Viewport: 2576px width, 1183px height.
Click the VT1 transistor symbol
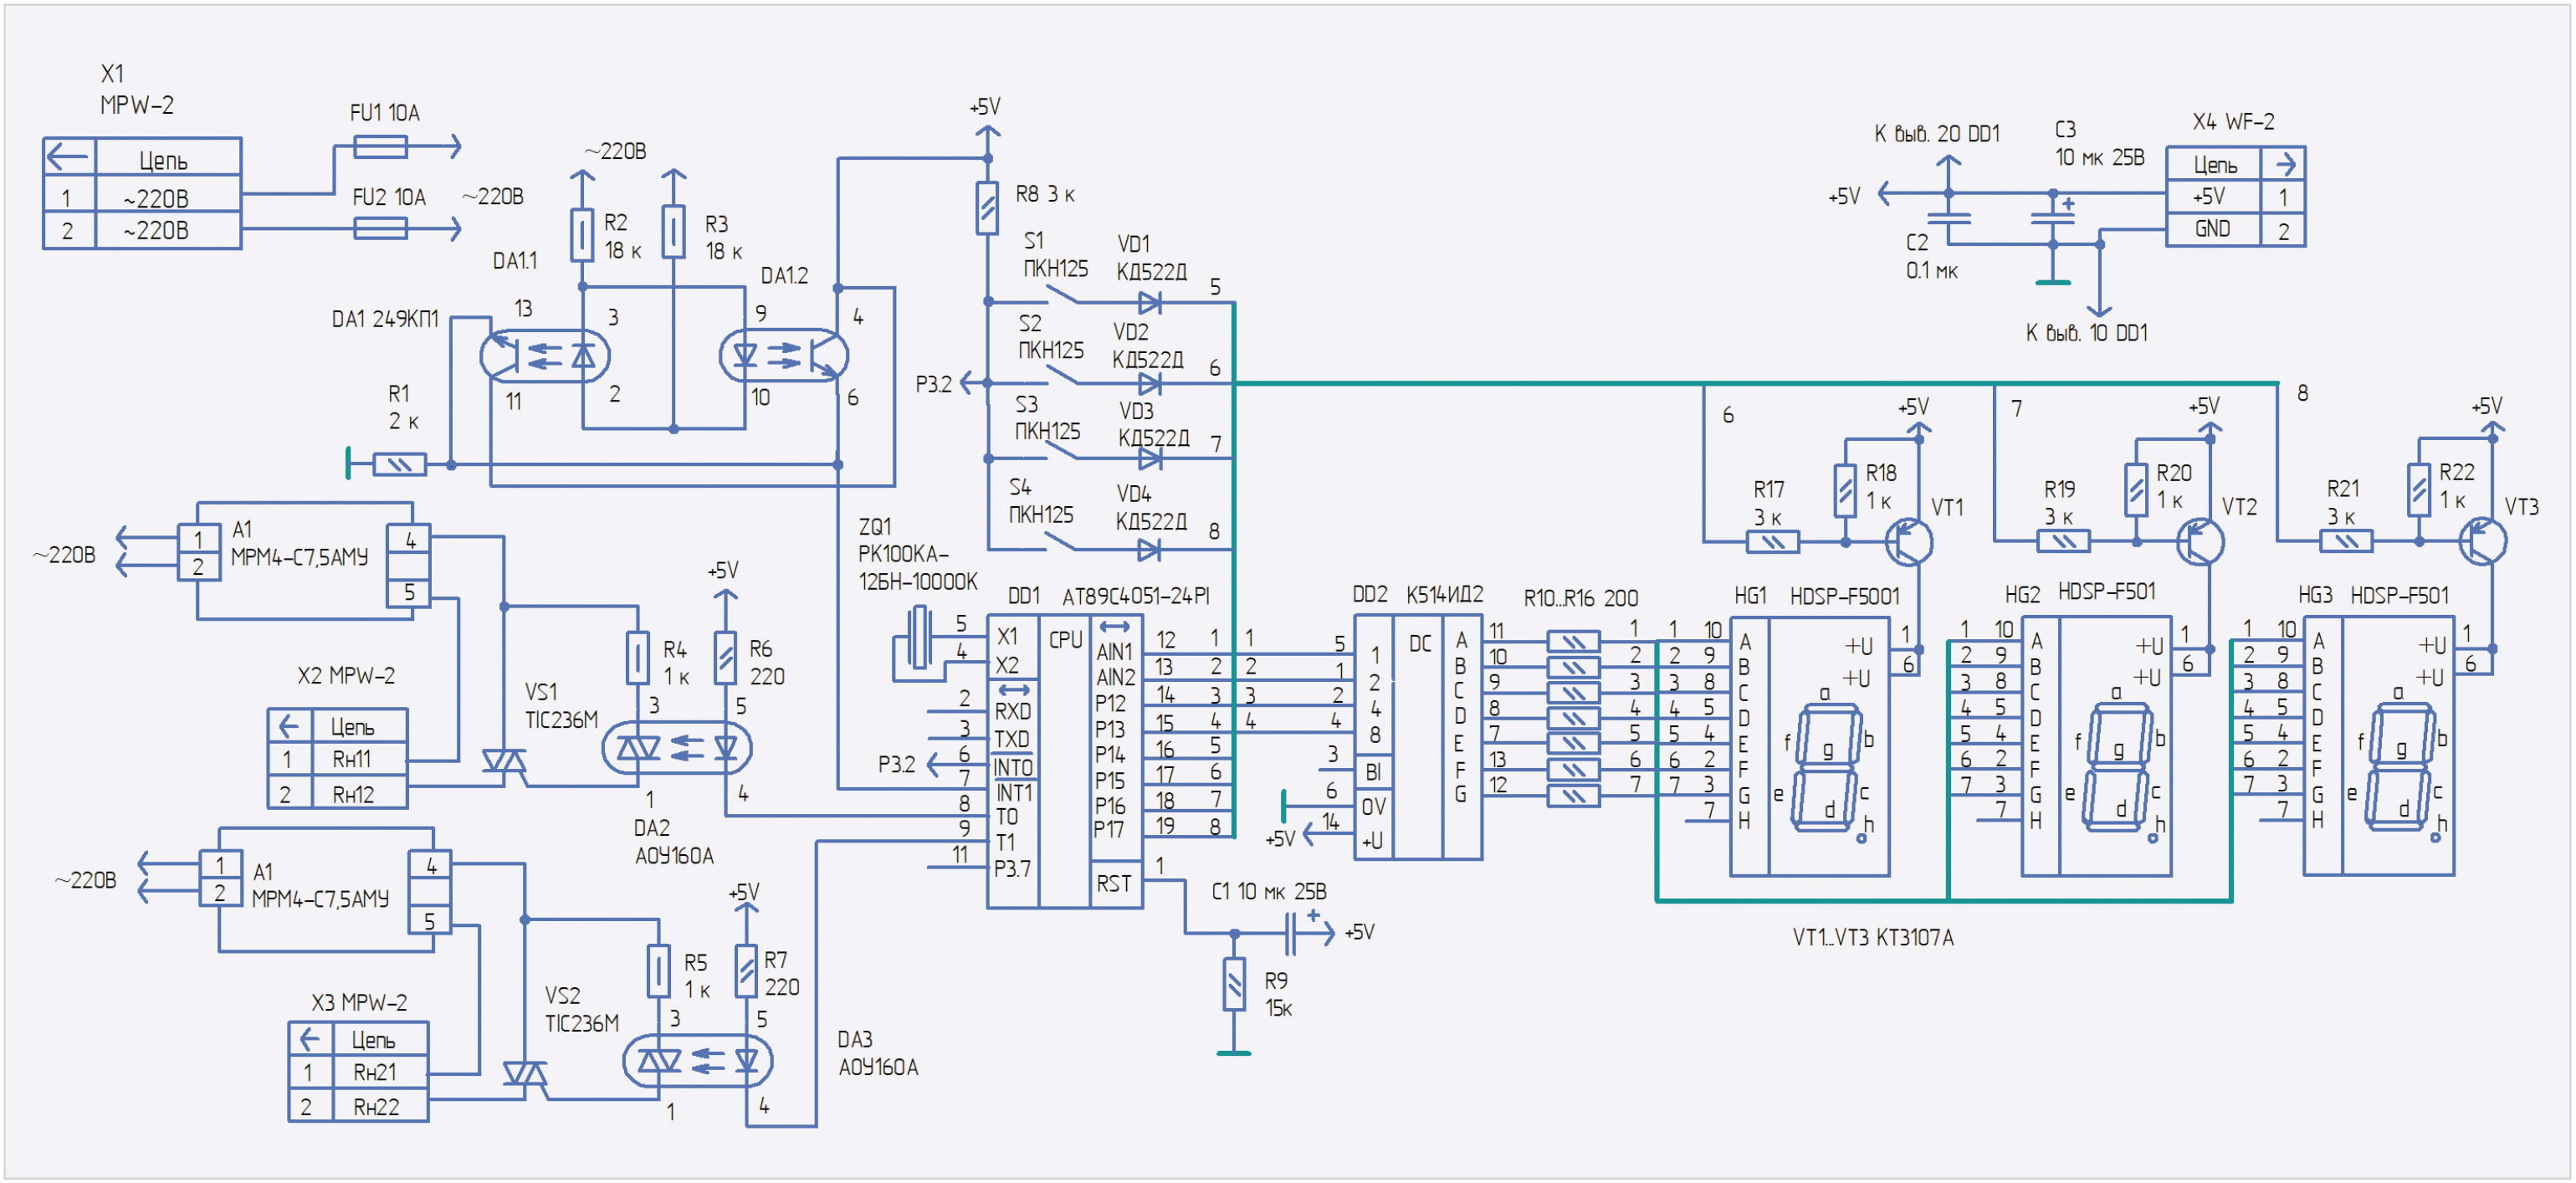point(1909,543)
